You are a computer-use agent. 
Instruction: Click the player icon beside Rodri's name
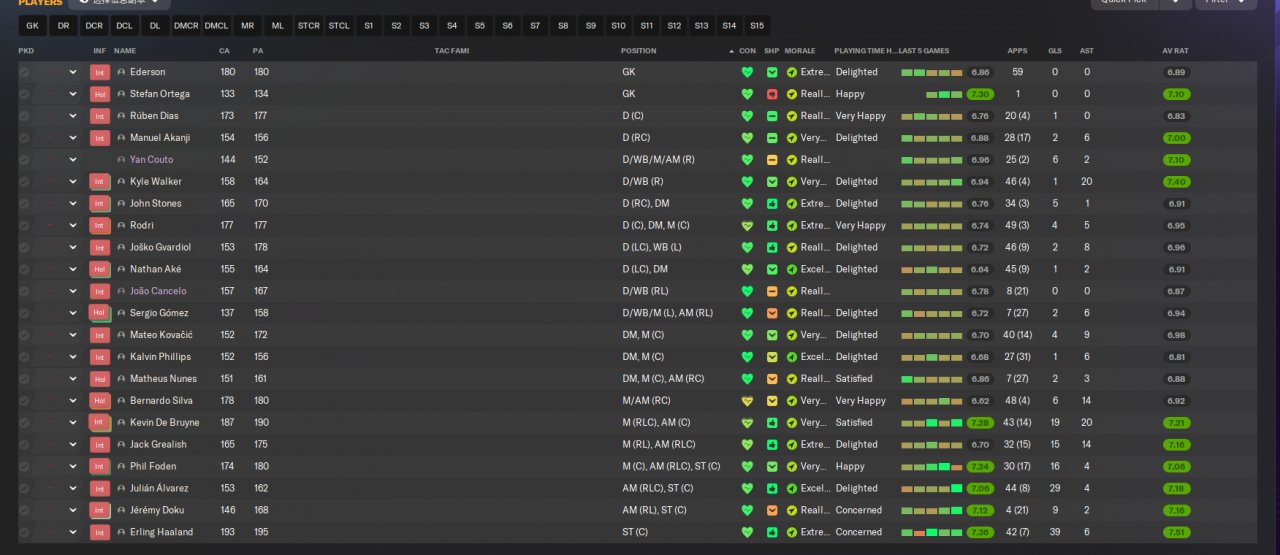point(122,226)
